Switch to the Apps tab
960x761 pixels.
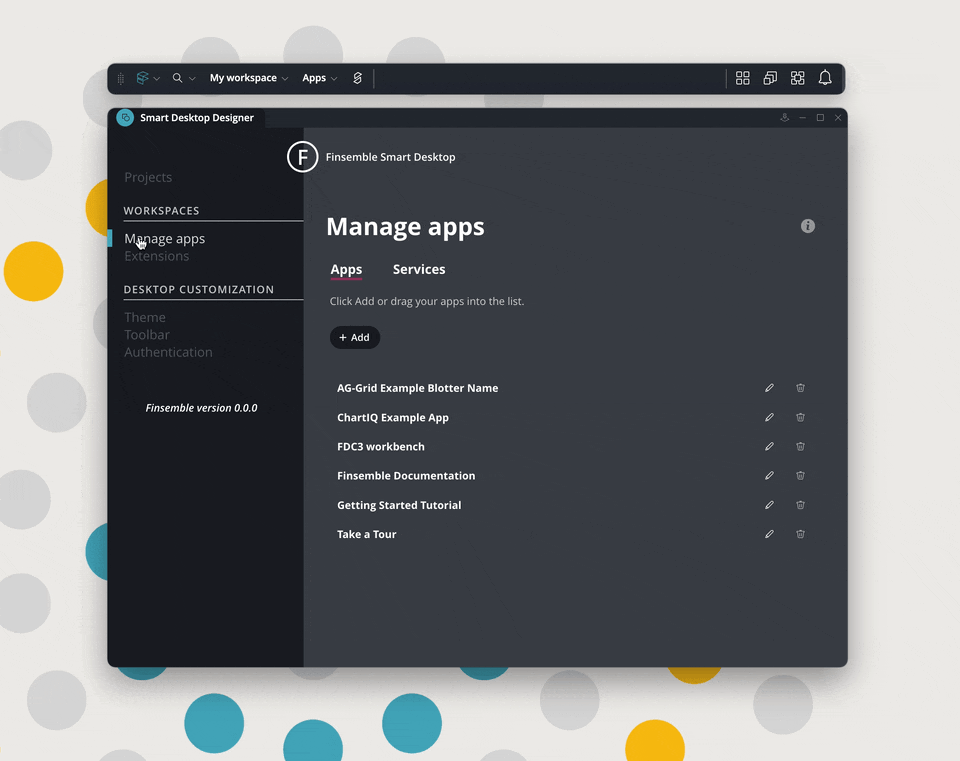(346, 269)
